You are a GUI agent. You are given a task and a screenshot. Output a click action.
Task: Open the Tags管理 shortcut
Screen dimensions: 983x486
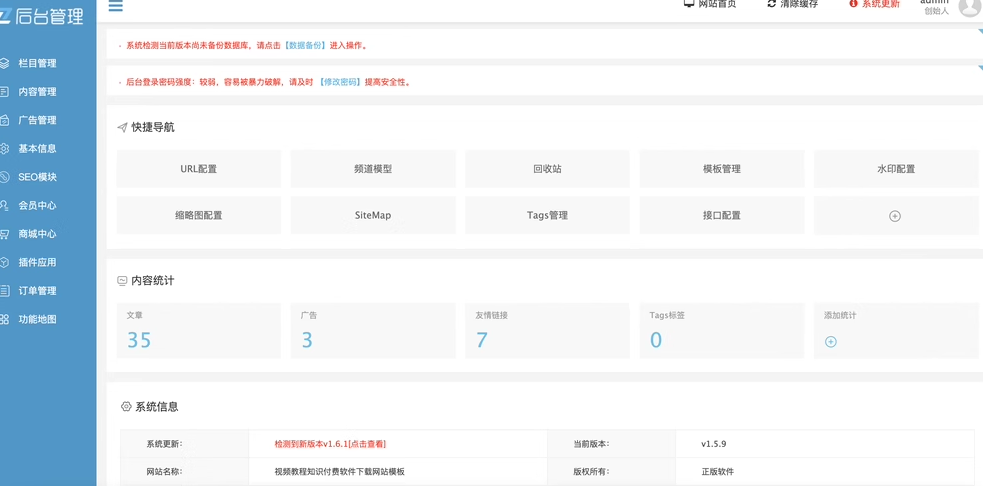(547, 215)
